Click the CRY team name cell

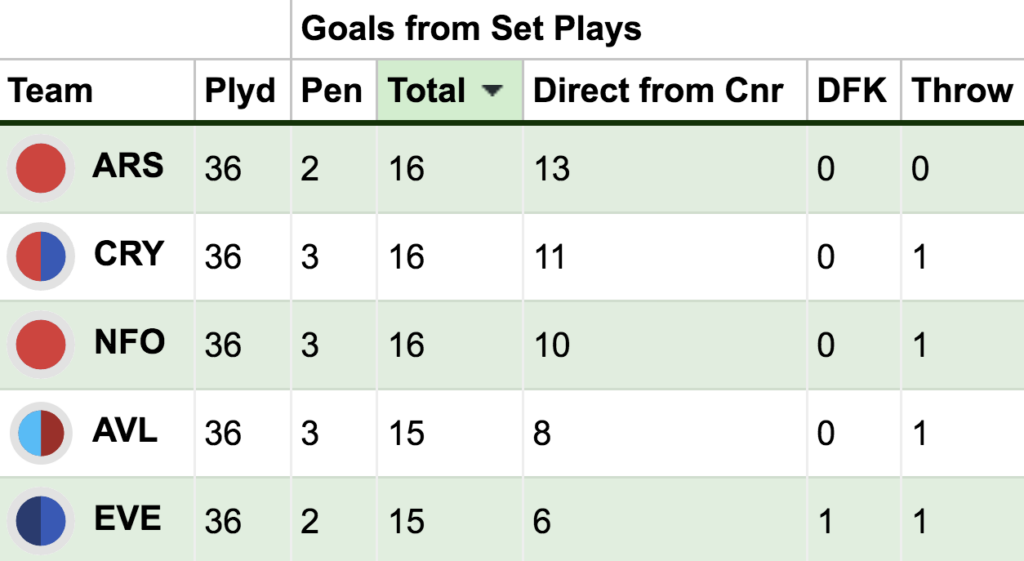(x=129, y=254)
